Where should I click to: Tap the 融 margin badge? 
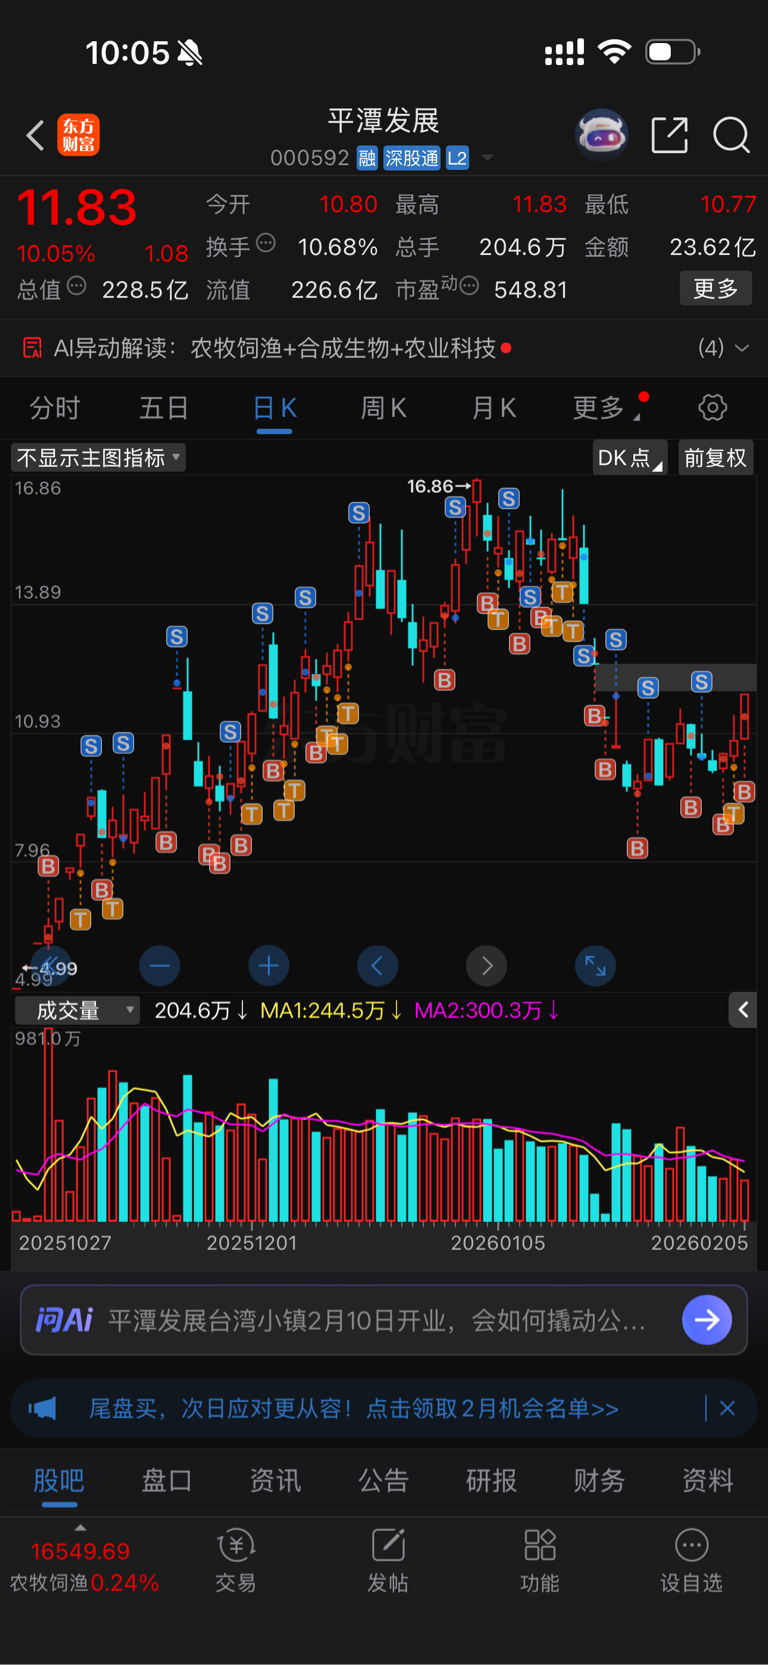click(368, 158)
